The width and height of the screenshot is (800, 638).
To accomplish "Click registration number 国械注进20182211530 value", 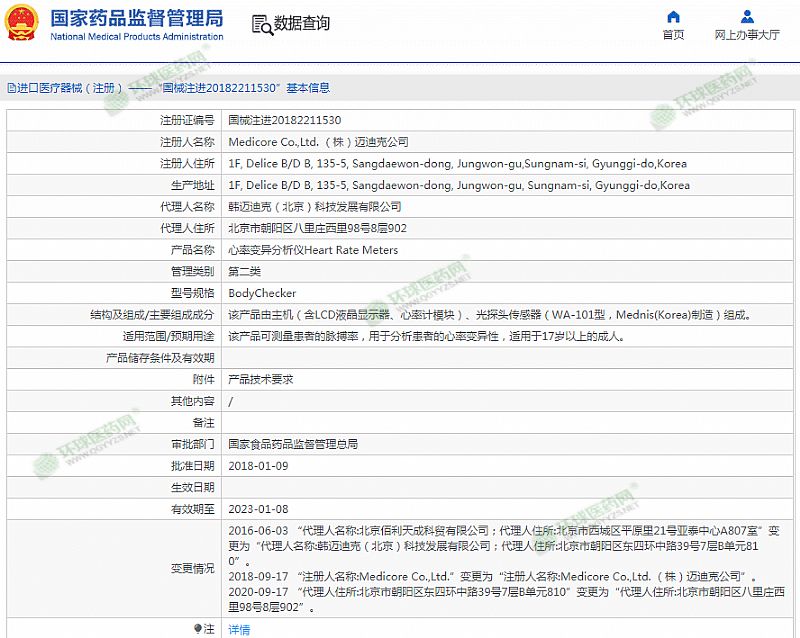I will pyautogui.click(x=277, y=120).
